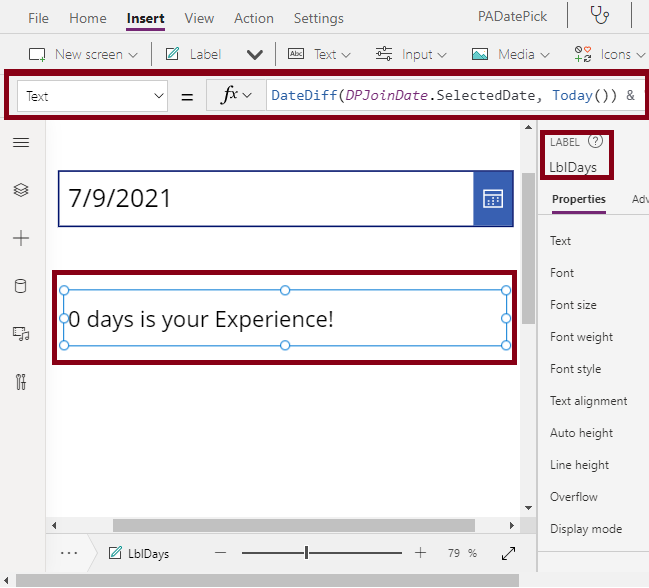The width and height of the screenshot is (649, 588).
Task: Select the '0 days is your Experience!' label
Action: click(x=285, y=318)
